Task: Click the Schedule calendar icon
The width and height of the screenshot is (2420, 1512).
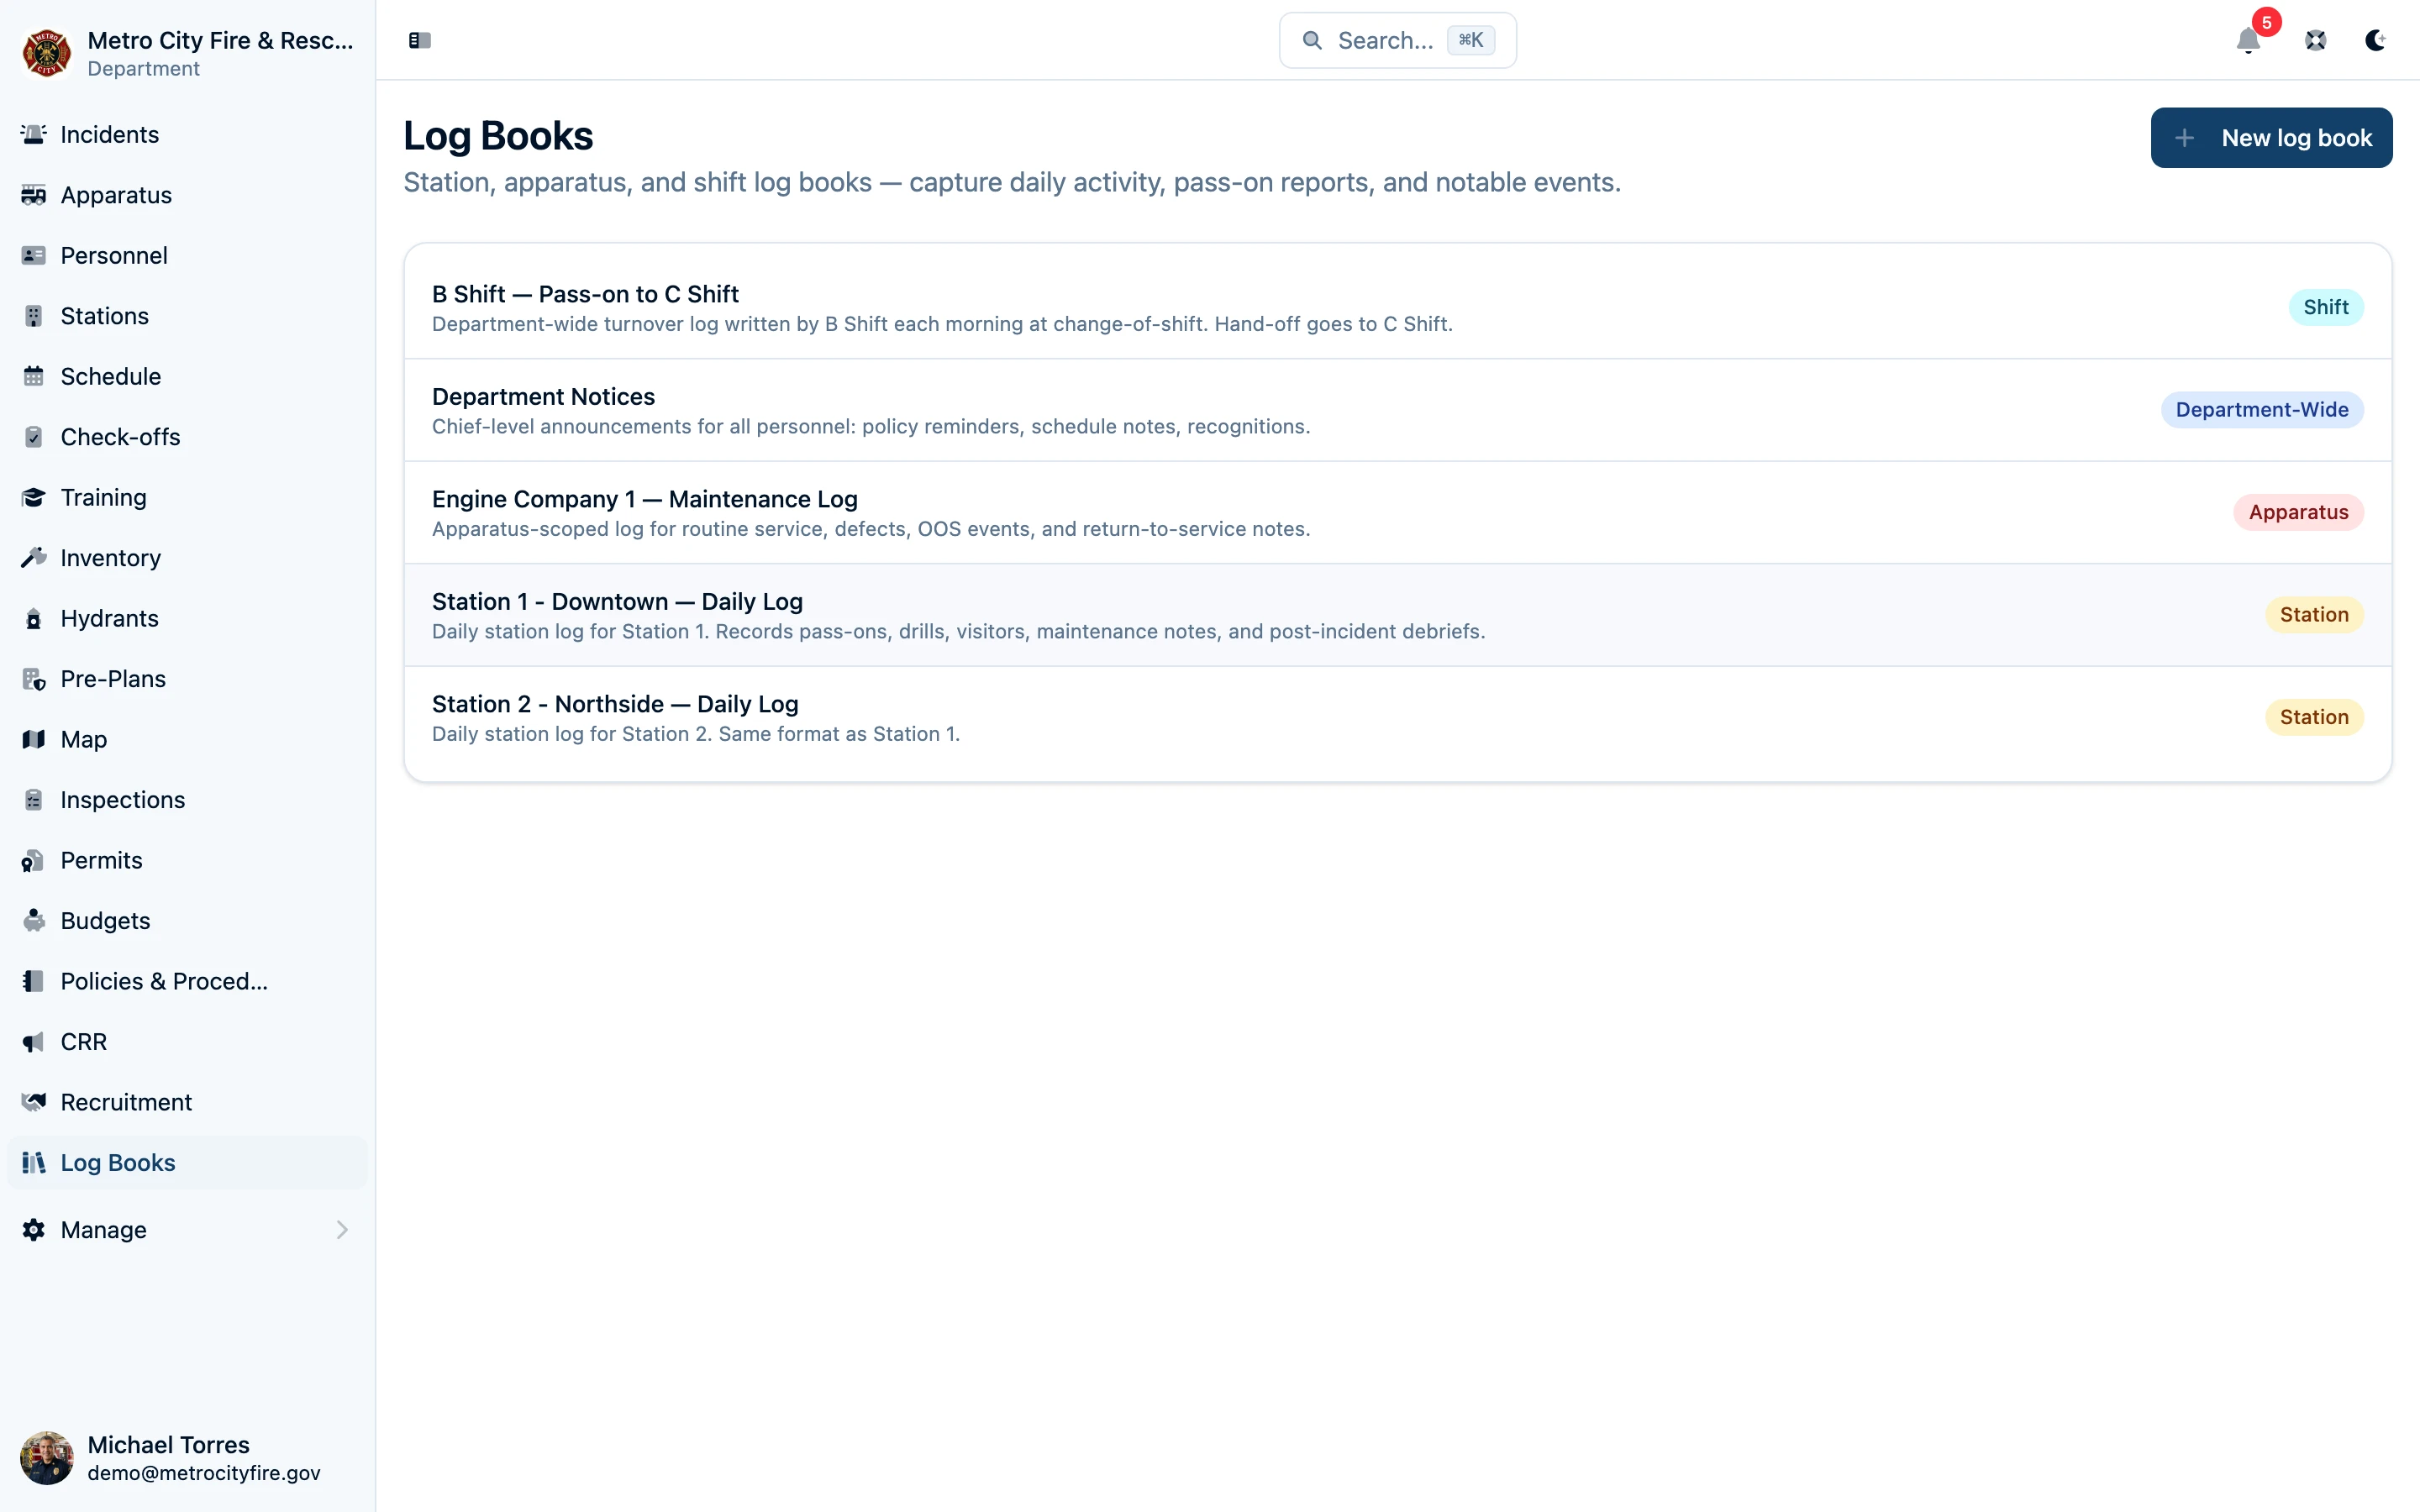Action: (x=33, y=376)
